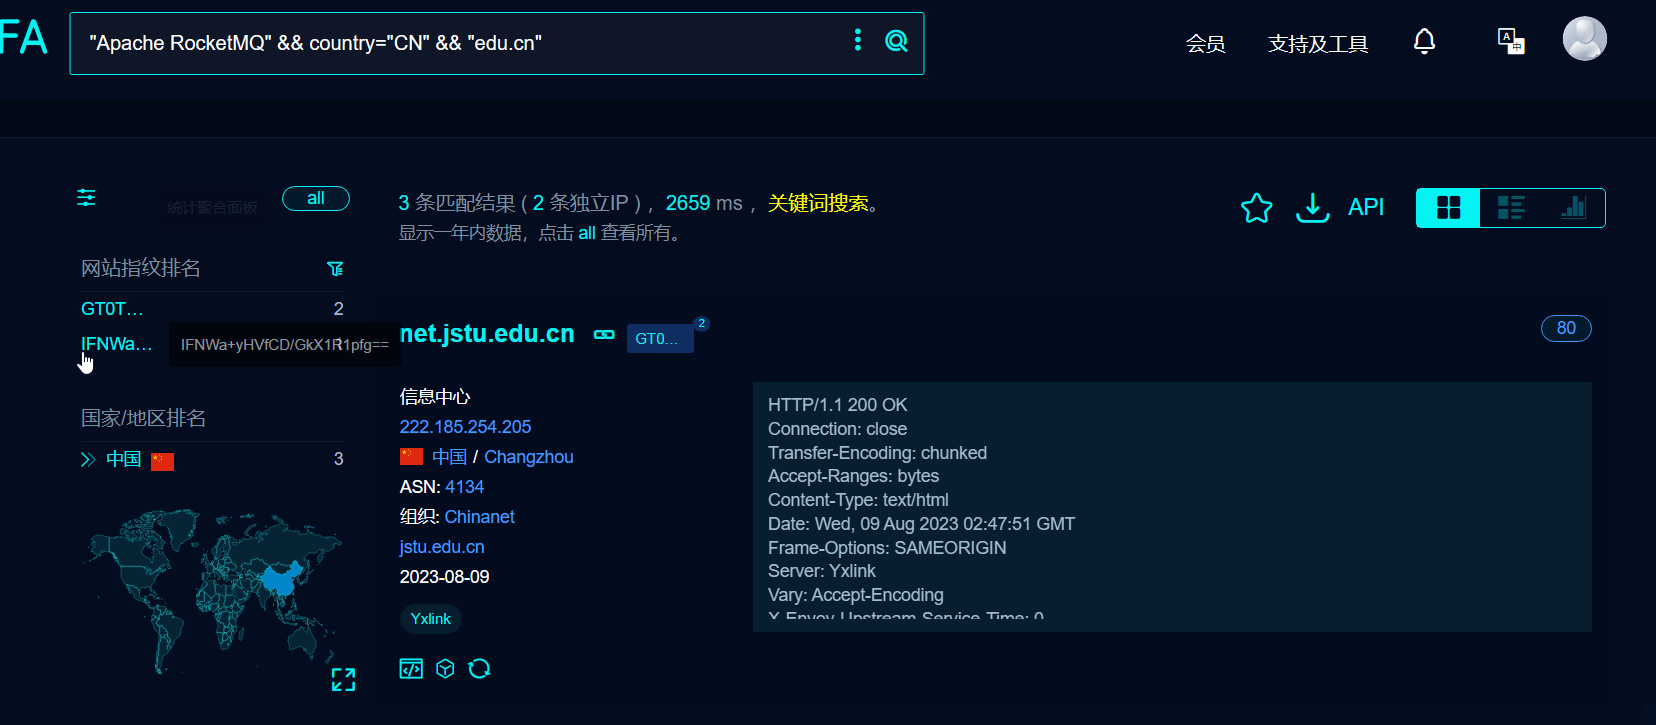Open the 支持及工具 menu
Viewport: 1656px width, 725px height.
[x=1317, y=44]
